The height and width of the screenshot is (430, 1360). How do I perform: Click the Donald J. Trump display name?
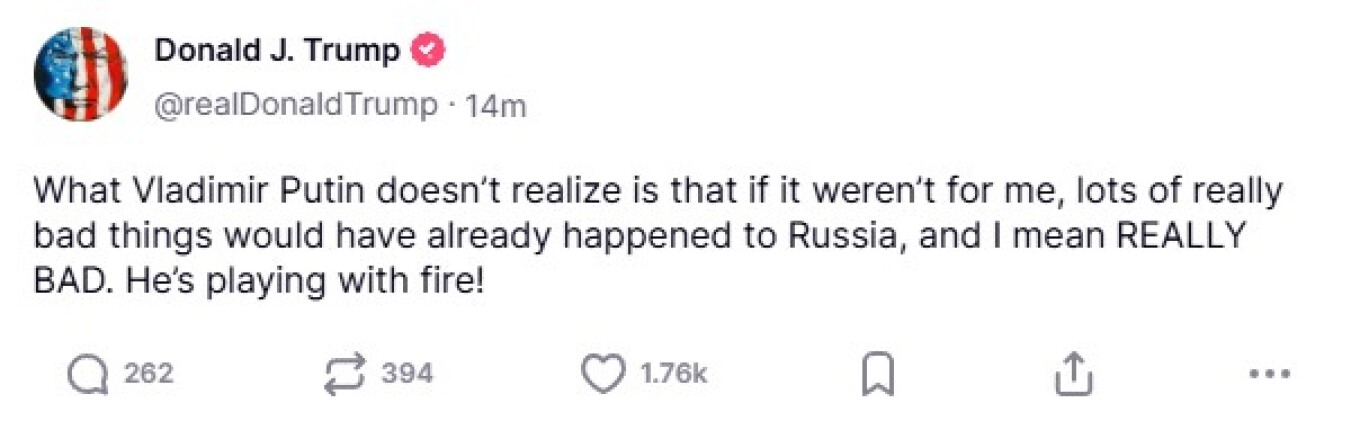tap(277, 51)
